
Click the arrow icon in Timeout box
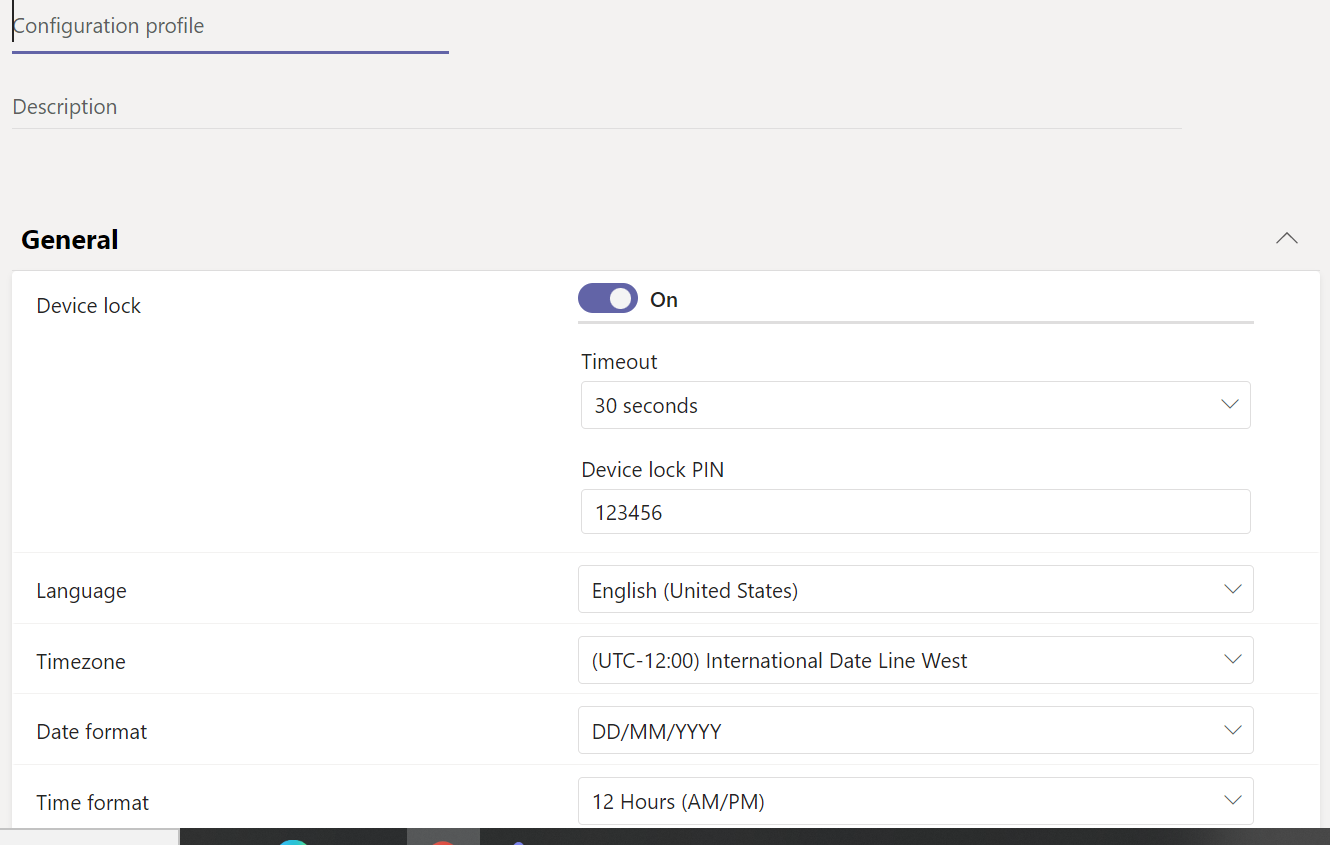tap(1230, 405)
